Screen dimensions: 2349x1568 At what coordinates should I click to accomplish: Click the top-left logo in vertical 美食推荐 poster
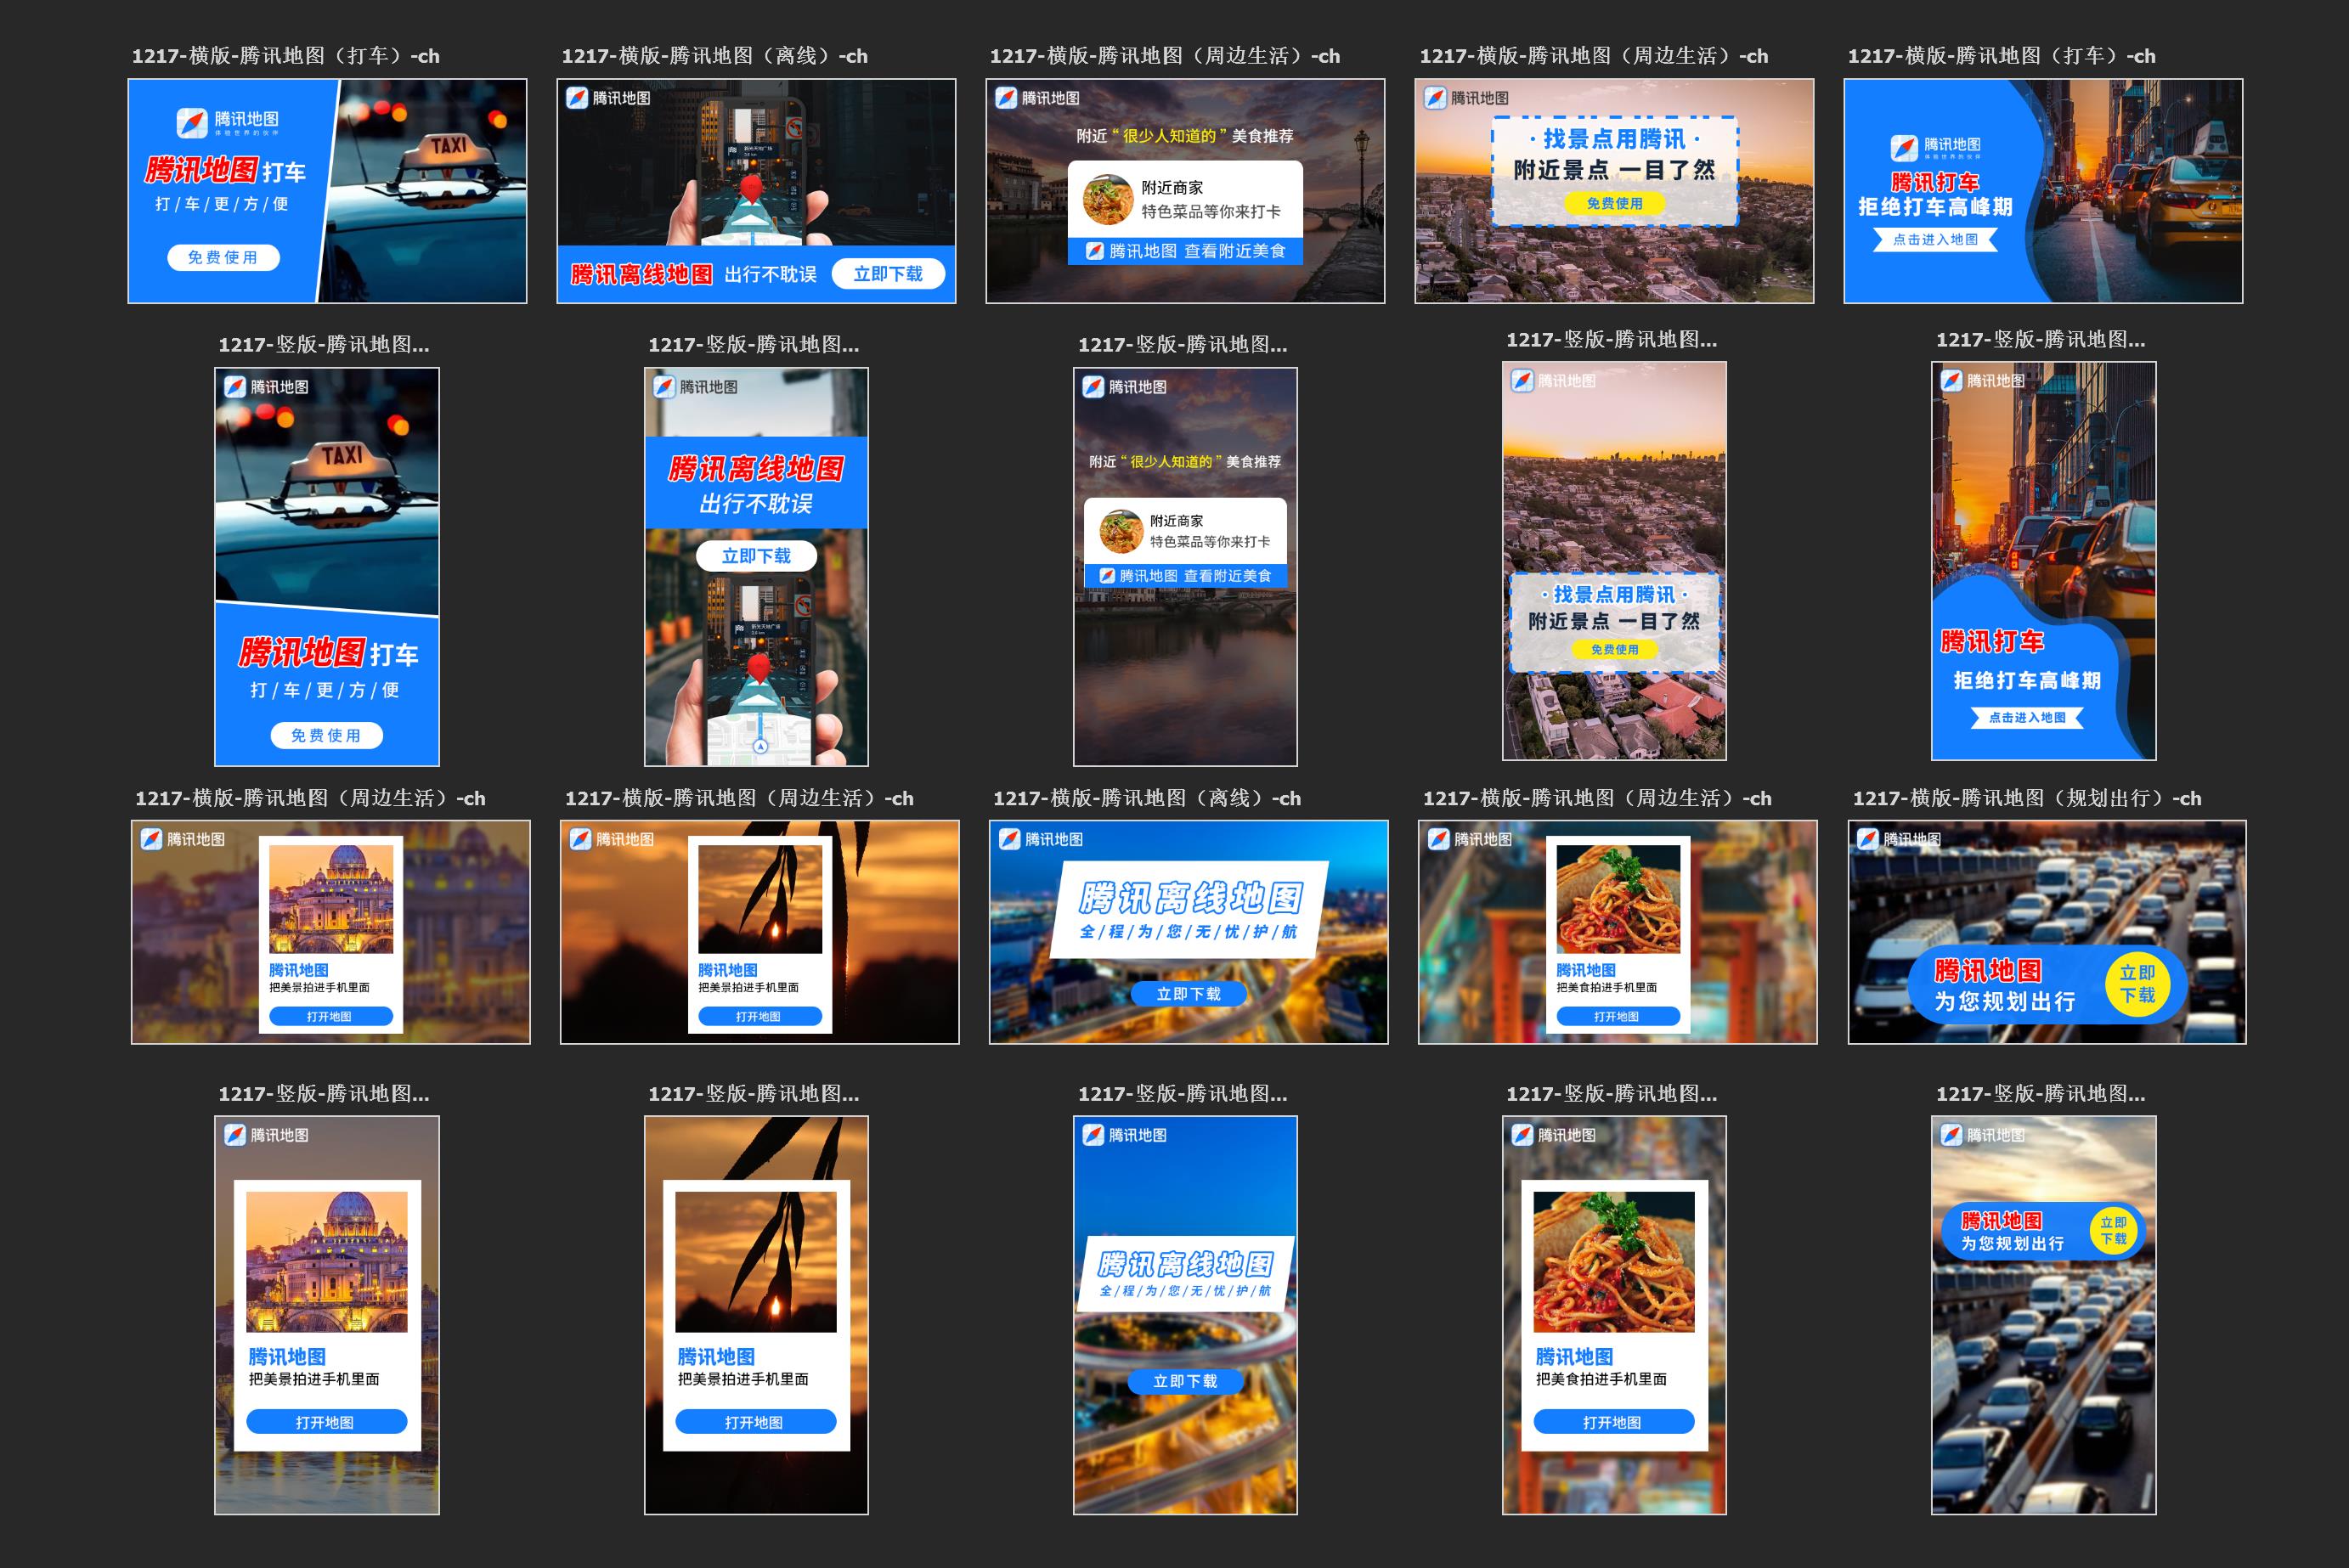click(1124, 387)
